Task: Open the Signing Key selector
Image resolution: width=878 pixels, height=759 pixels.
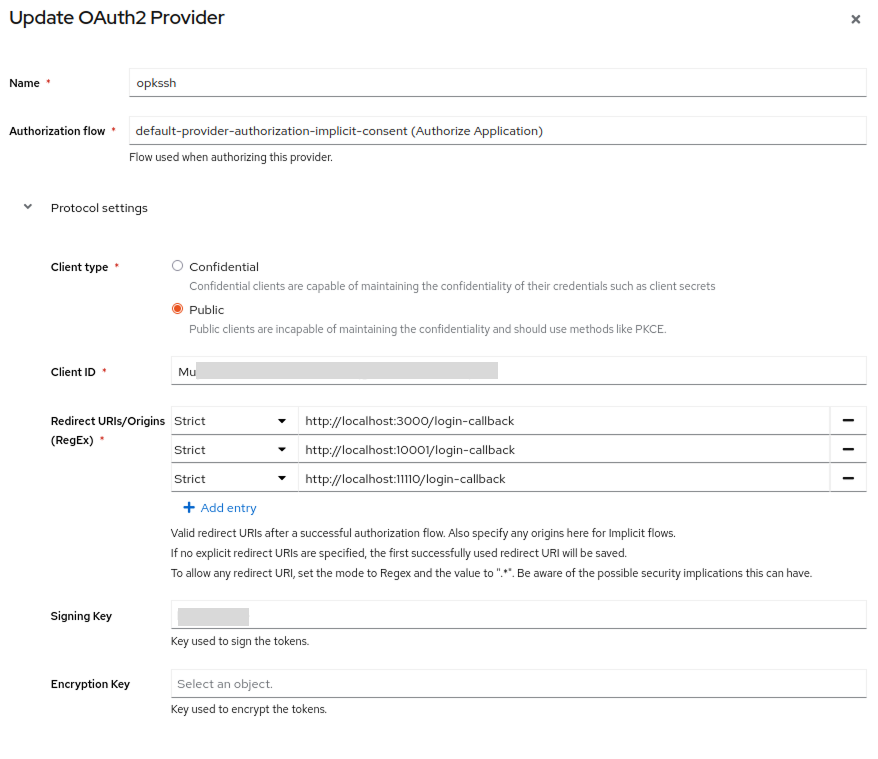Action: pos(518,616)
